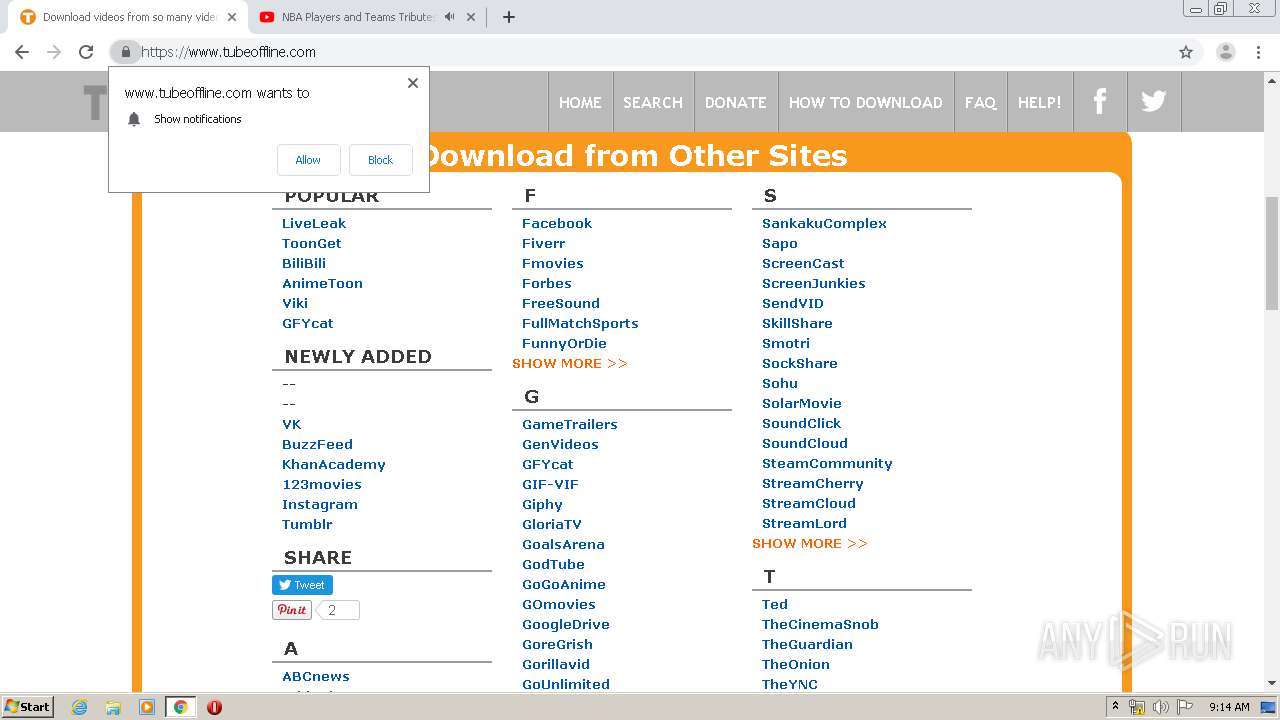Open the Facebook icon in site header
This screenshot has height=720, width=1280.
click(x=1100, y=101)
